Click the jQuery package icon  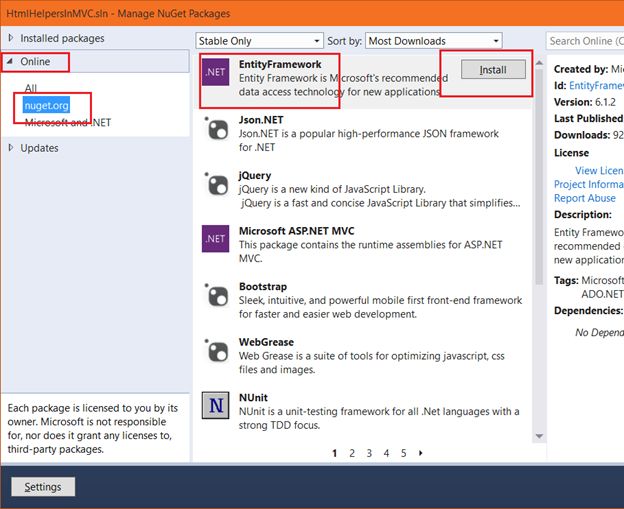[x=216, y=184]
